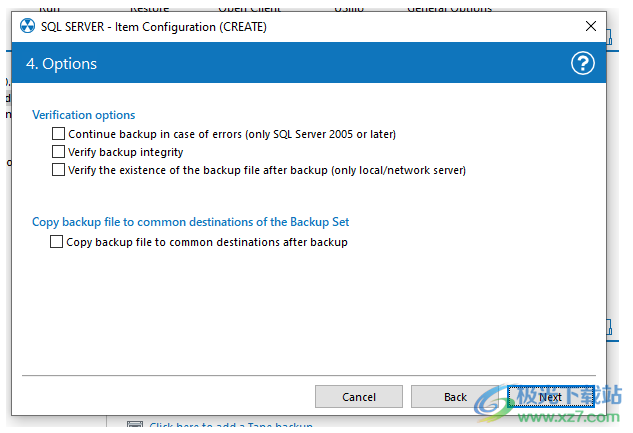
Task: Toggle Verify backup integrity checkbox
Action: (58, 152)
